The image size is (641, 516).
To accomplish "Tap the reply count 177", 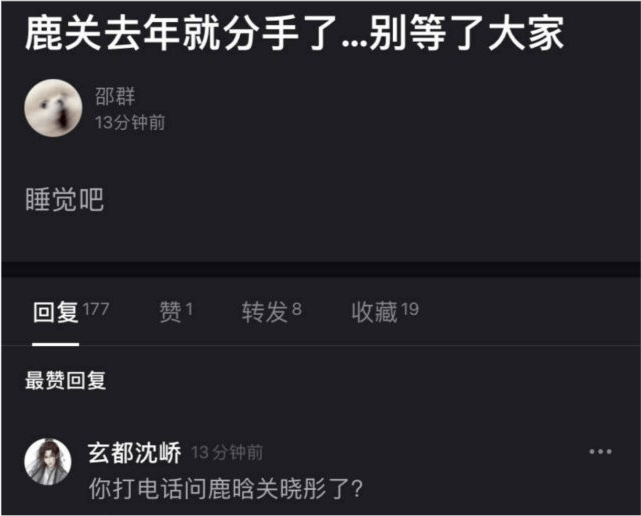I will click(x=96, y=309).
